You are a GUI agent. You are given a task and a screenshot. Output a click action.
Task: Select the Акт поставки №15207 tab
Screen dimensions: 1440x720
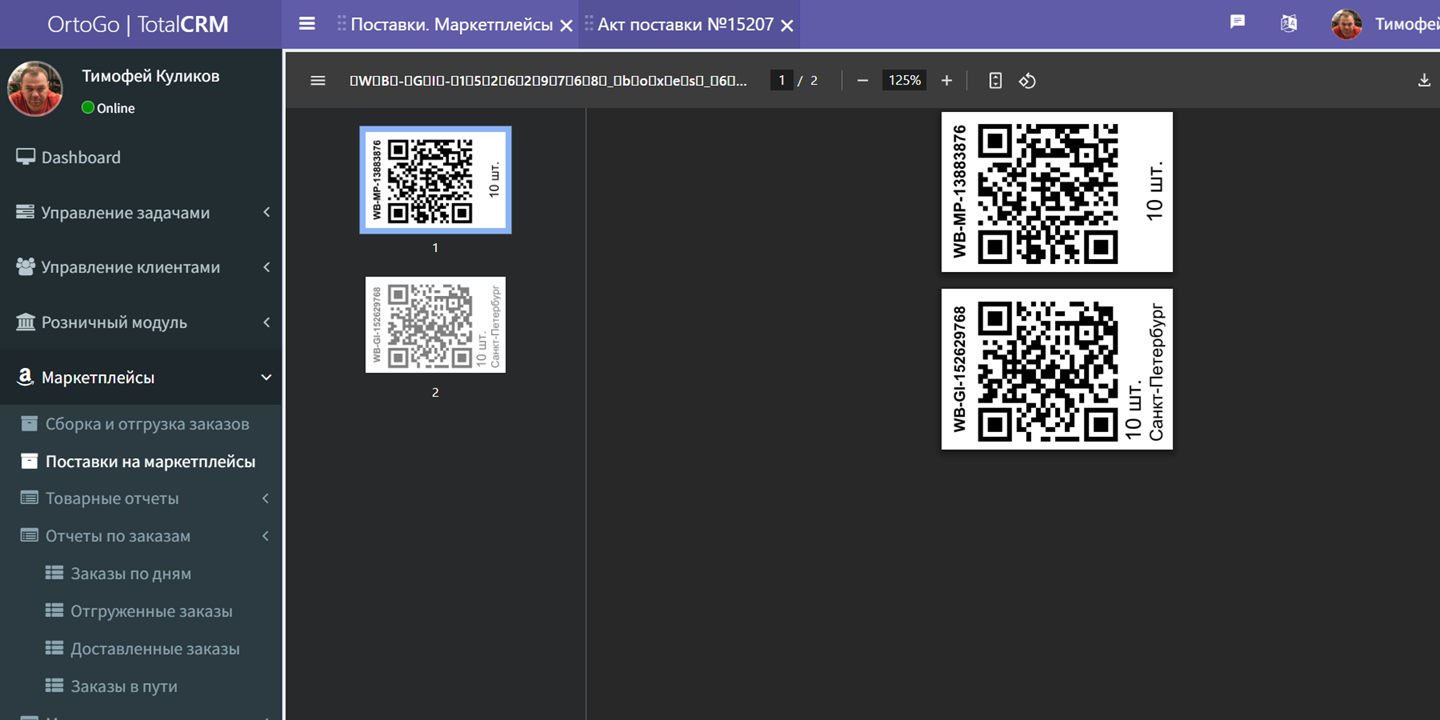(686, 24)
